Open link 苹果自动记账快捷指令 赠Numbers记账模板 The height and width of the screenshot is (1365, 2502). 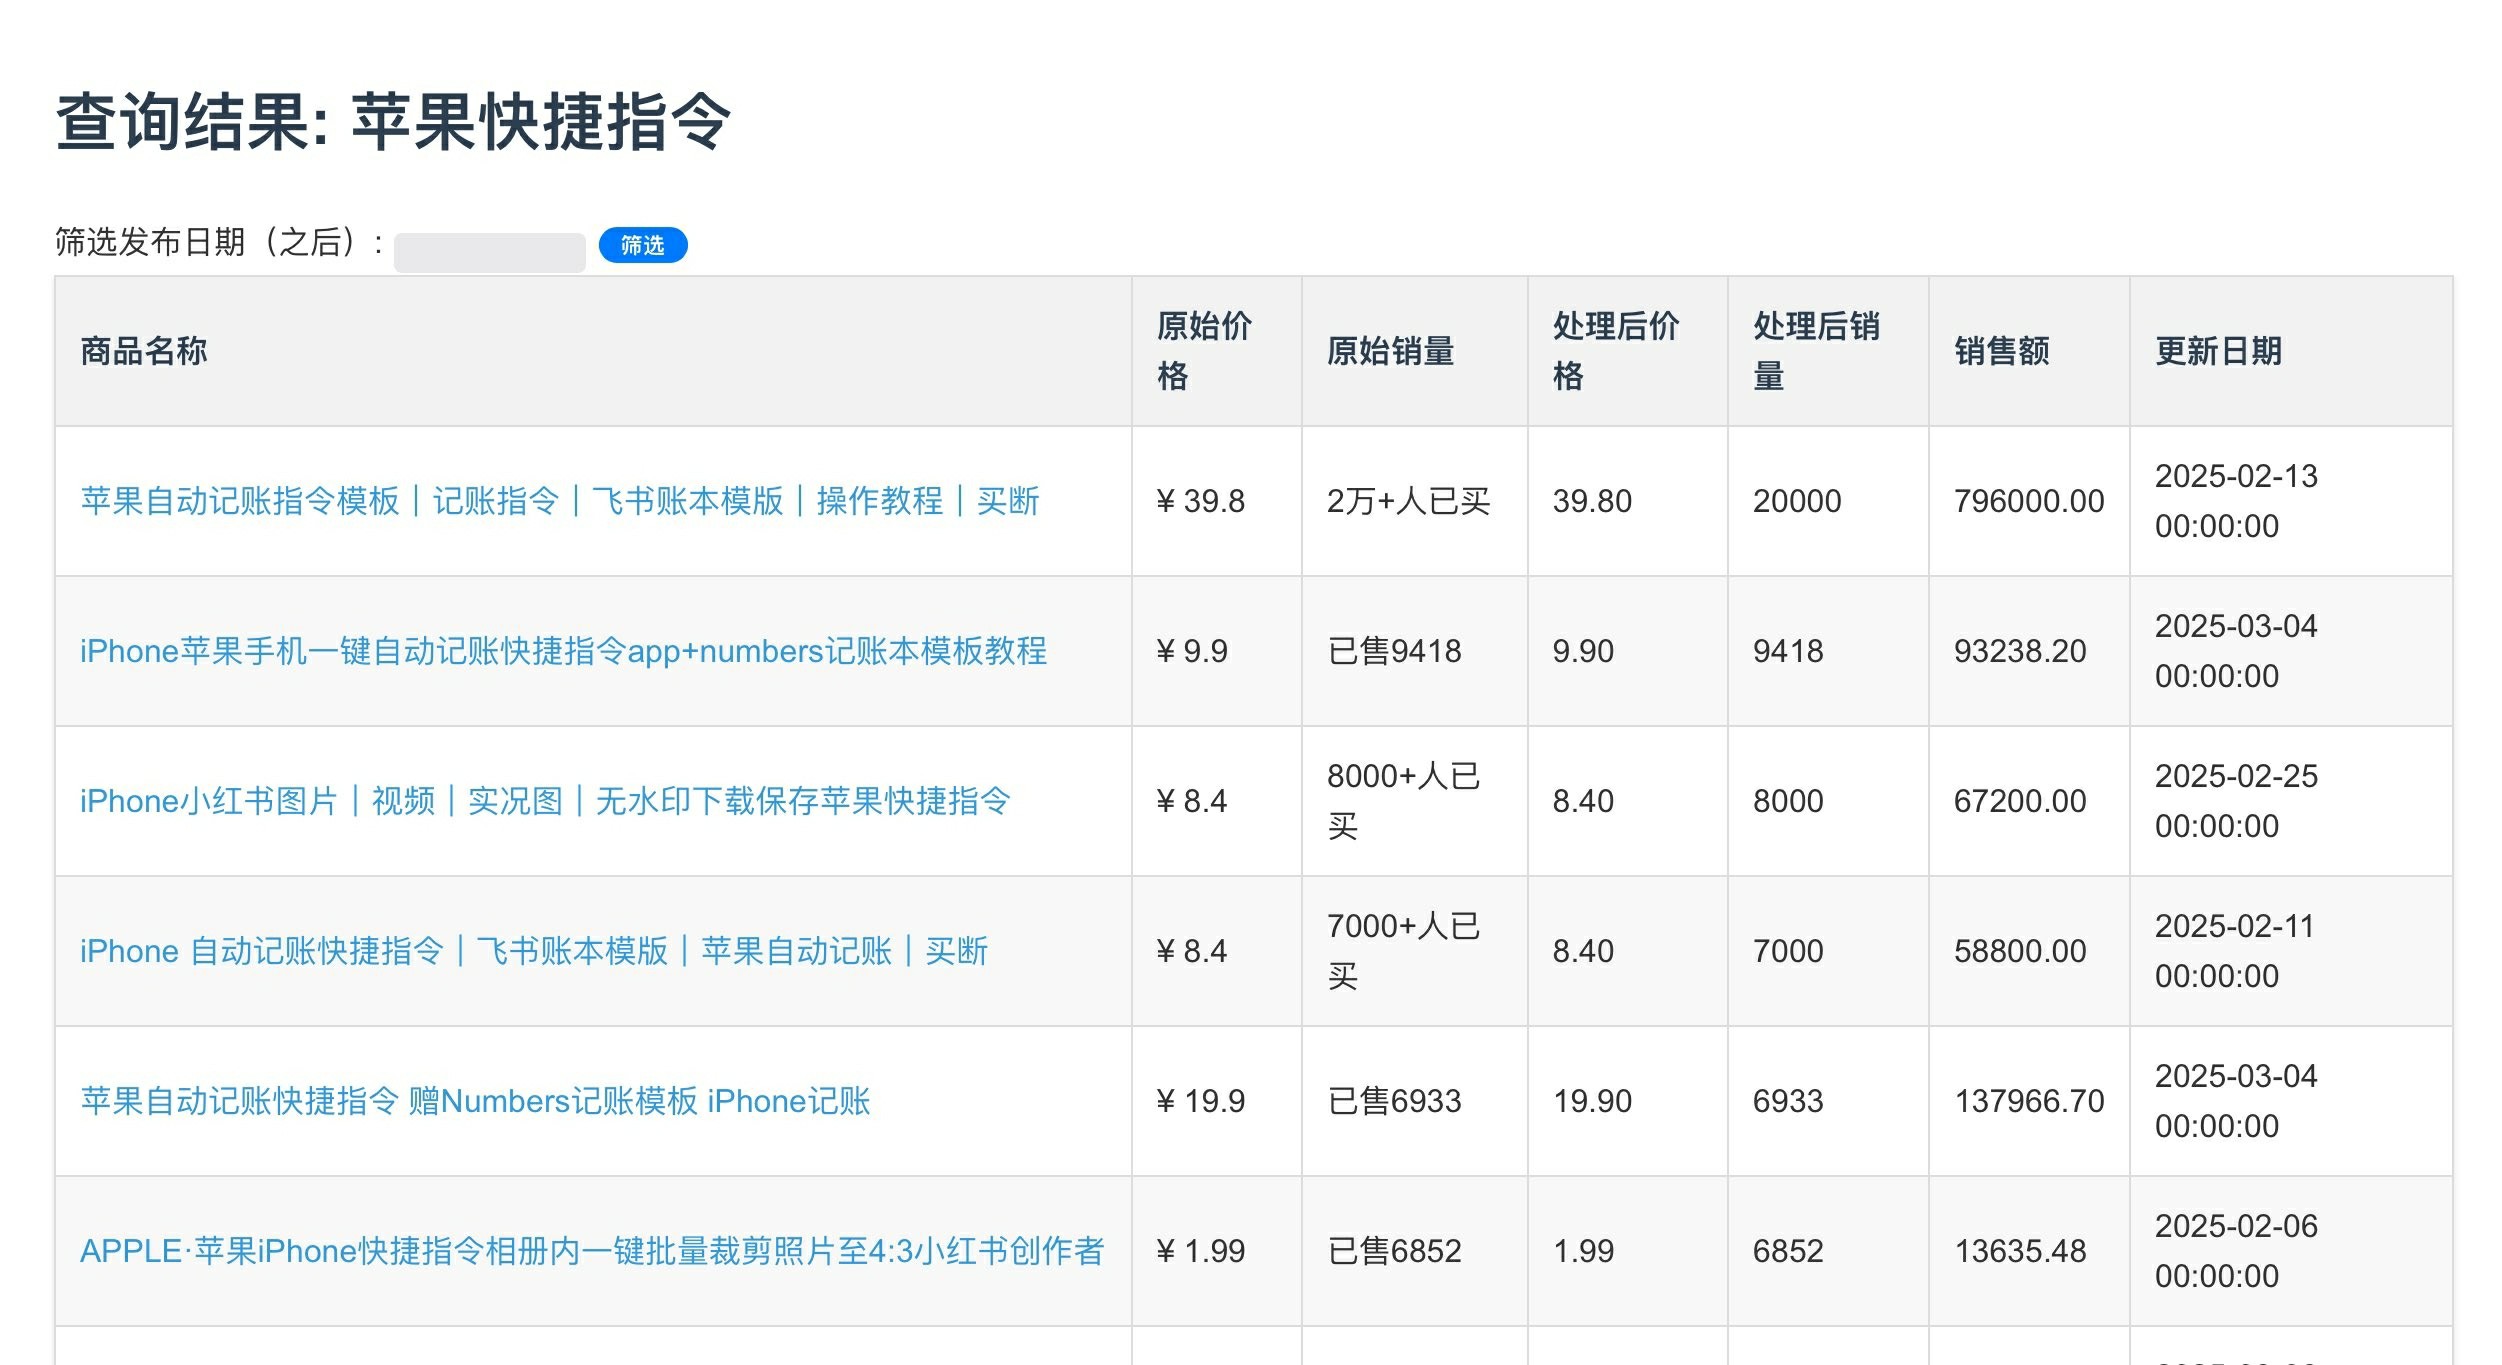(475, 1101)
